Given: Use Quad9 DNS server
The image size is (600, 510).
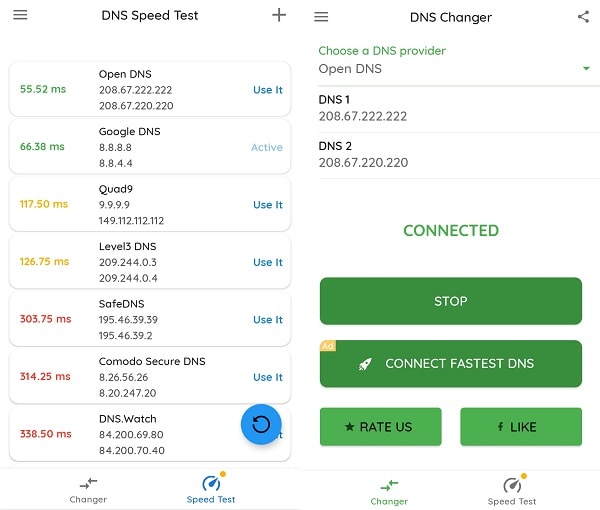Looking at the screenshot, I should click(268, 205).
